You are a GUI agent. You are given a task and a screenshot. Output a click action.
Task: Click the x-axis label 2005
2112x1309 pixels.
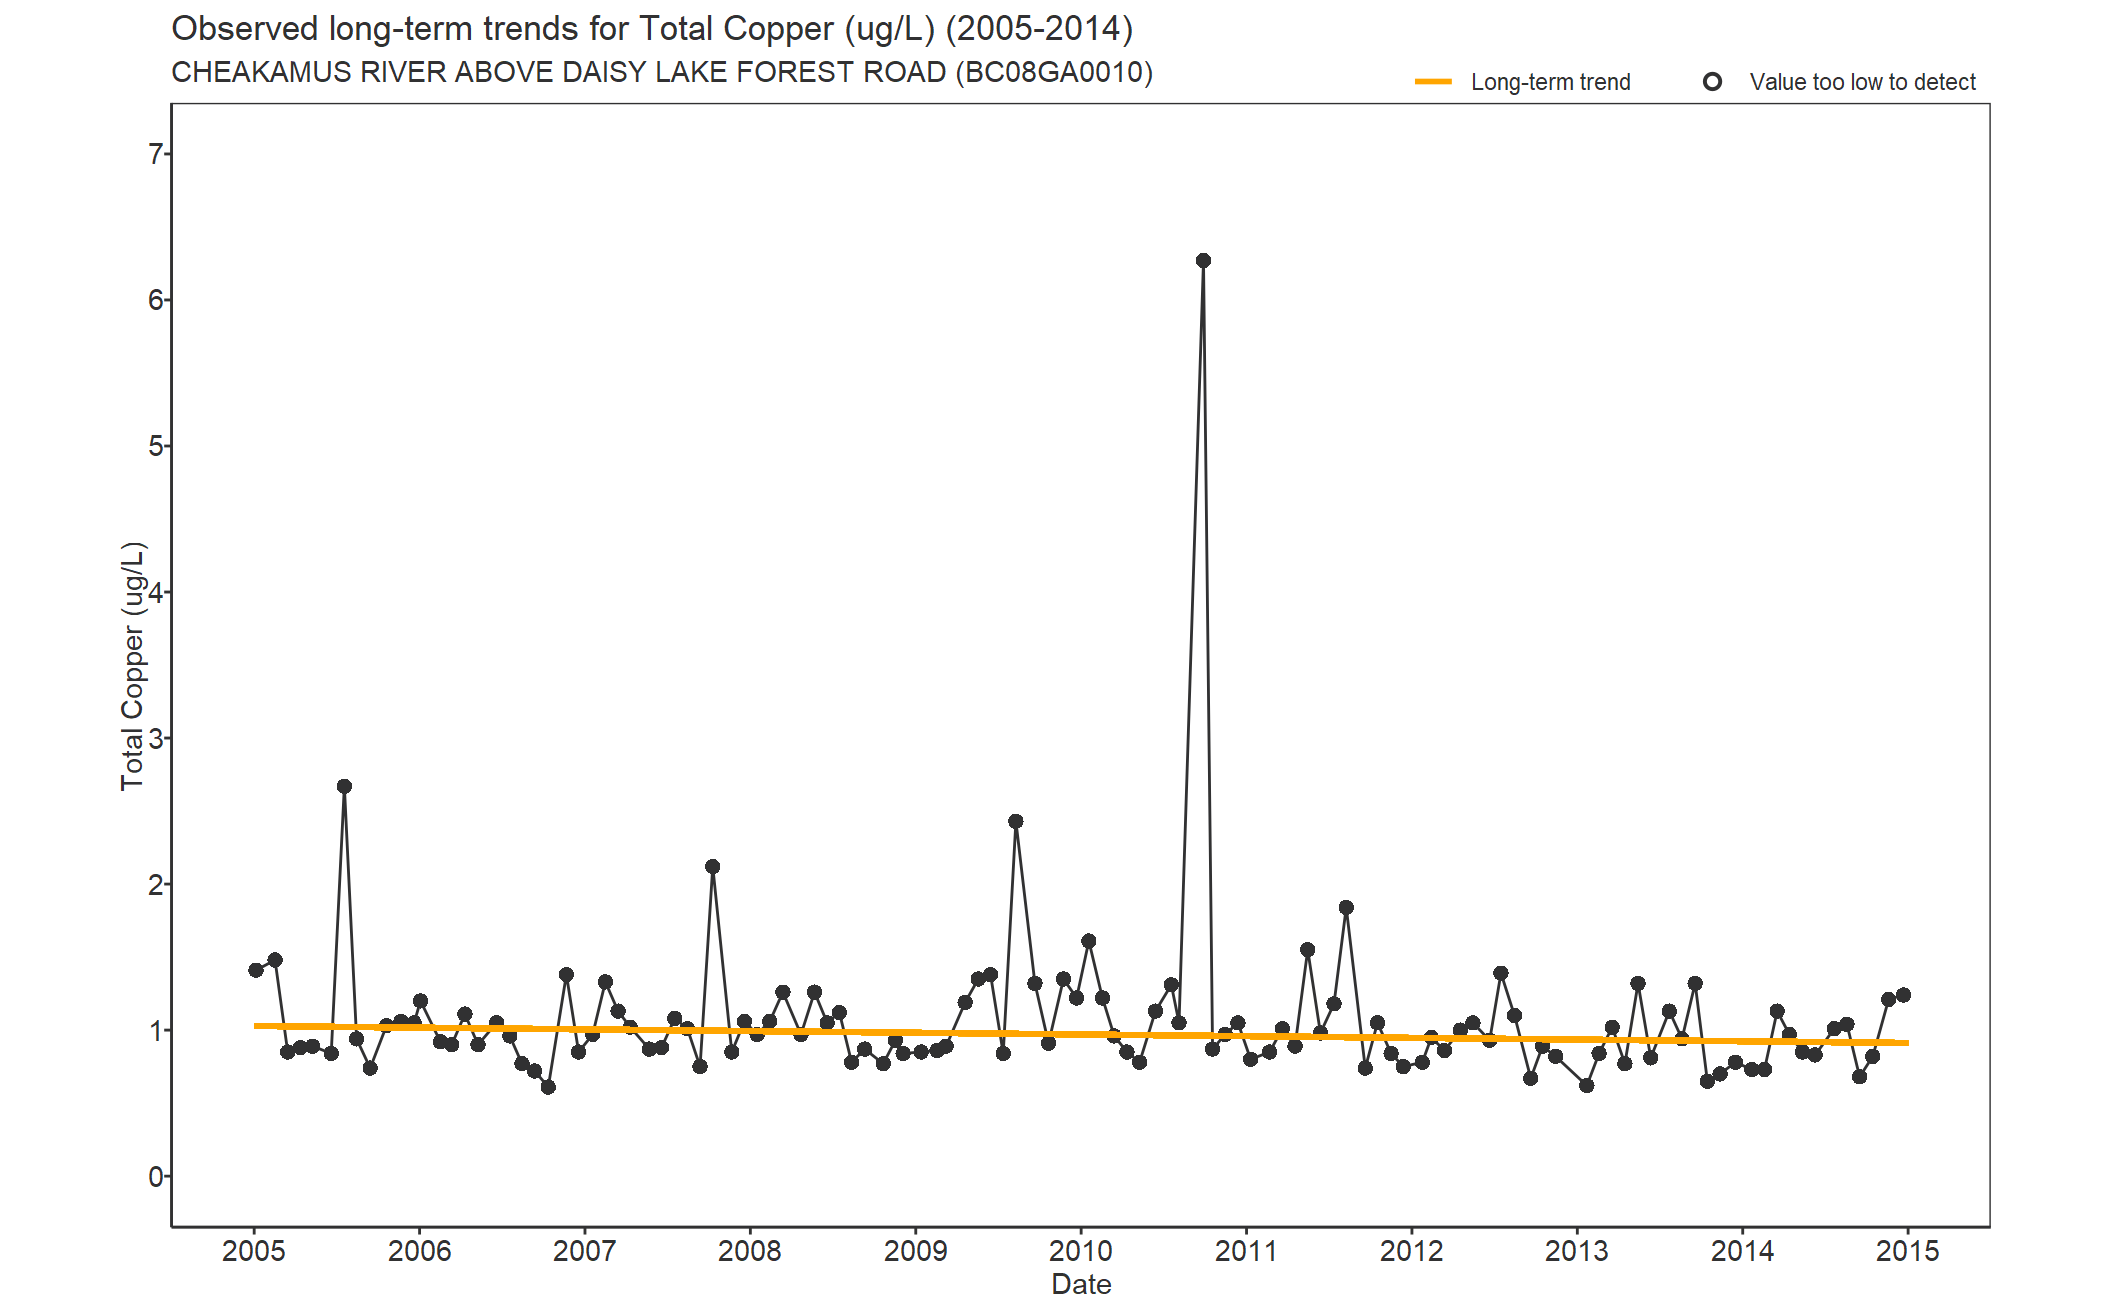pos(254,1251)
